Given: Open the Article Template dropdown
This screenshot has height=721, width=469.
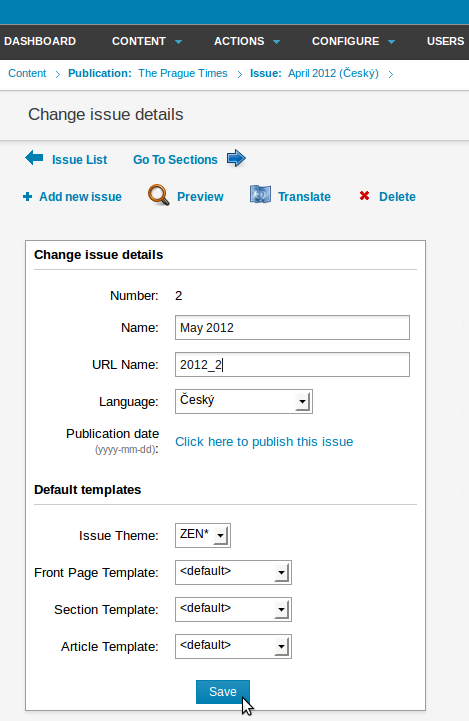Looking at the screenshot, I should point(233,647).
